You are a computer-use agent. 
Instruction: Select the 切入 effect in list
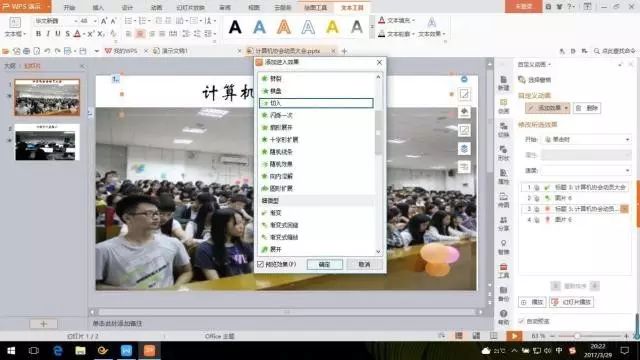click(316, 103)
